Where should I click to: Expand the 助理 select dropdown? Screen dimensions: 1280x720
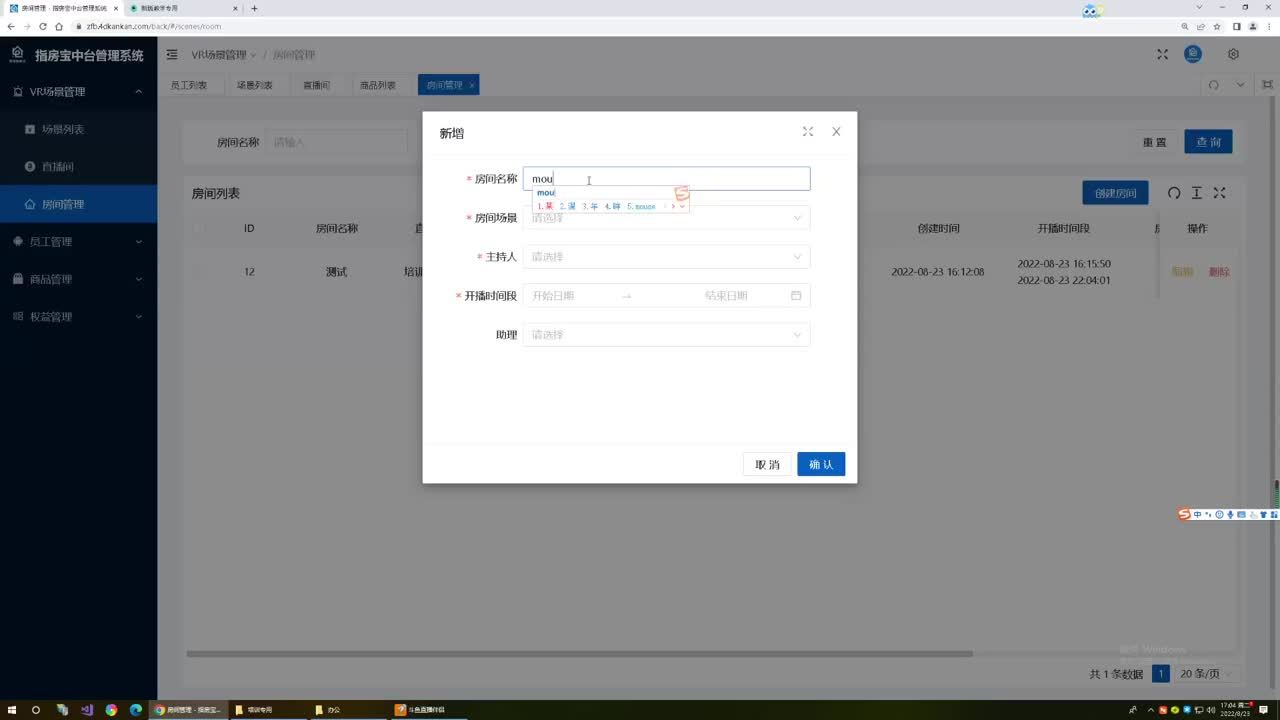point(666,335)
